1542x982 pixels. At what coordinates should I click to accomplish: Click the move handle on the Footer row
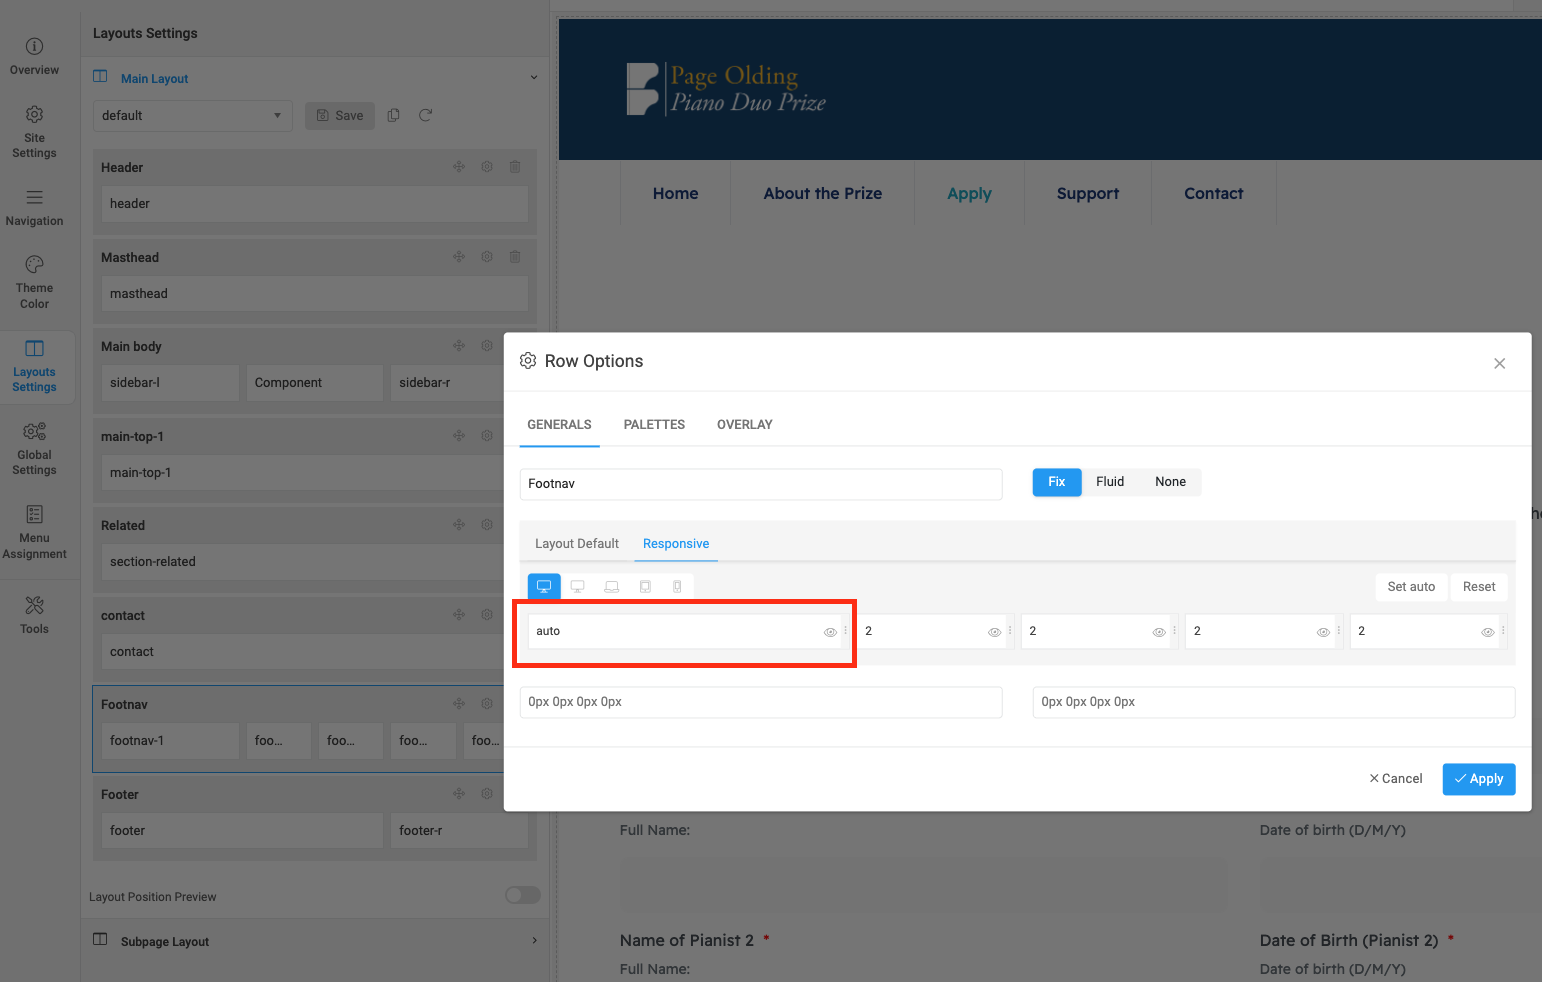pyautogui.click(x=459, y=794)
